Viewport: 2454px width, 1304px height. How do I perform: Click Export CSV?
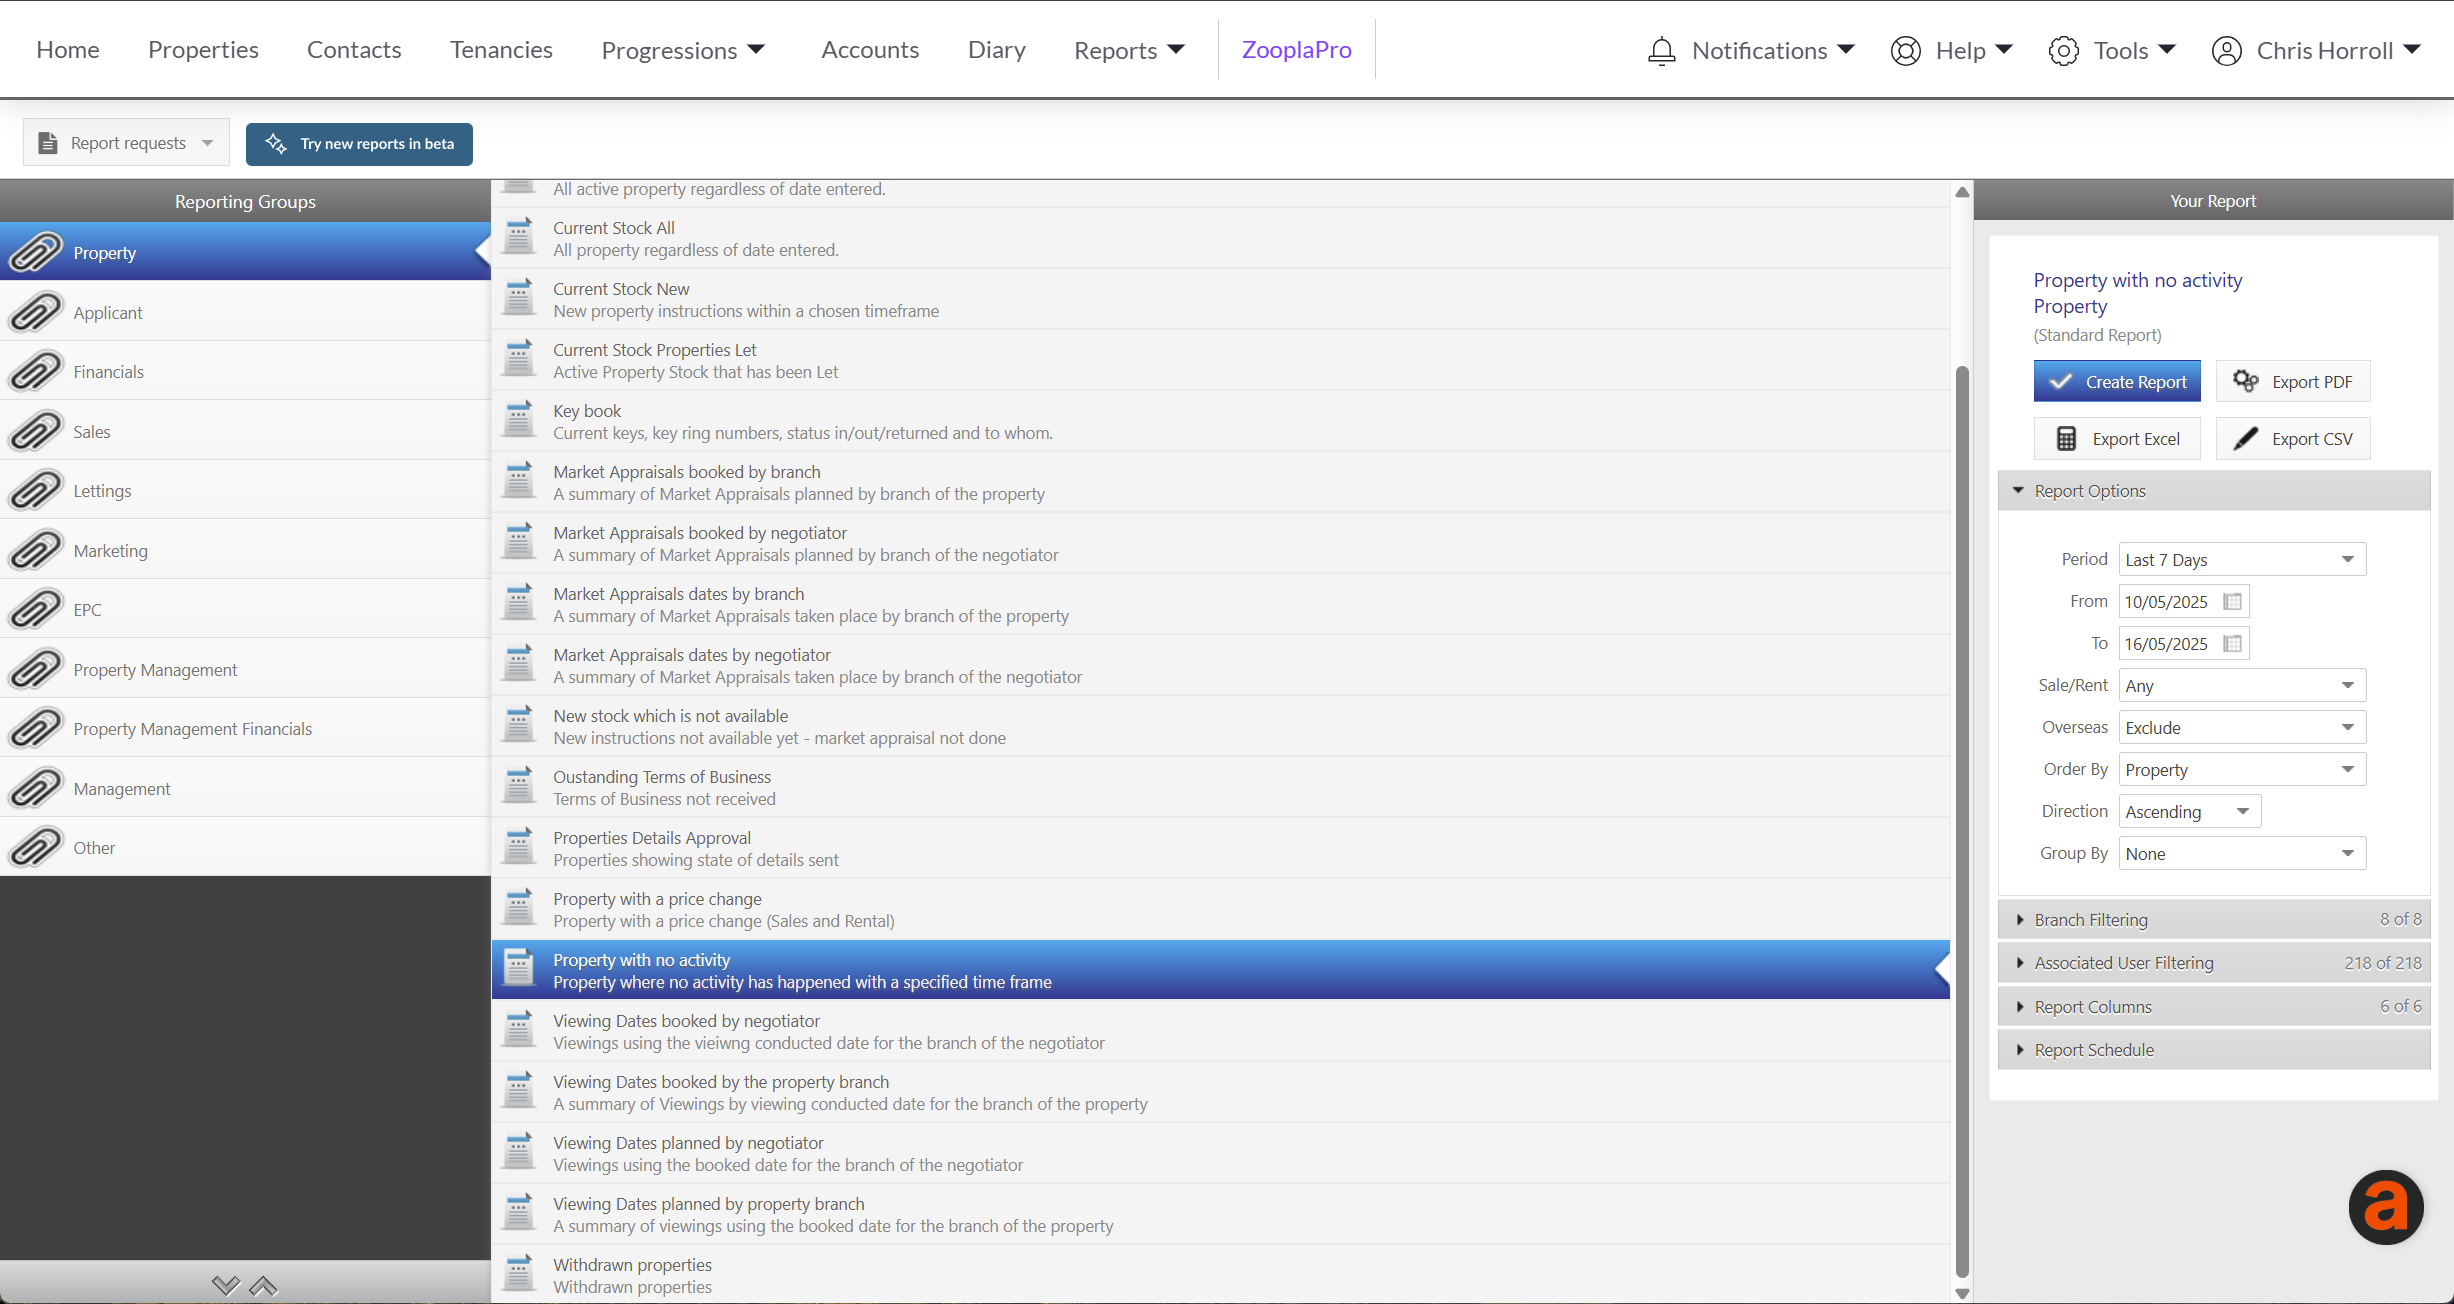[2293, 438]
